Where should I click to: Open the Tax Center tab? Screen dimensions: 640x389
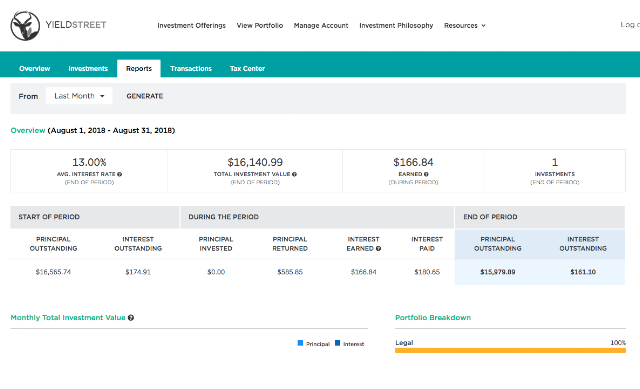247,69
